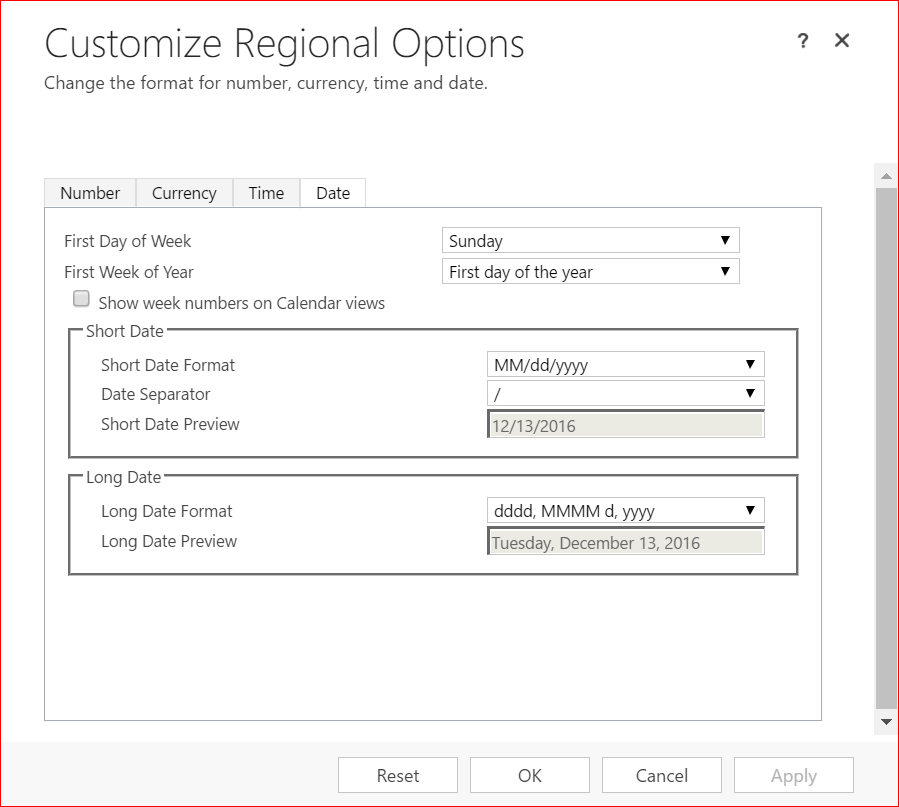Open the First Day of Week dropdown
Image resolution: width=899 pixels, height=807 pixels.
coord(590,241)
